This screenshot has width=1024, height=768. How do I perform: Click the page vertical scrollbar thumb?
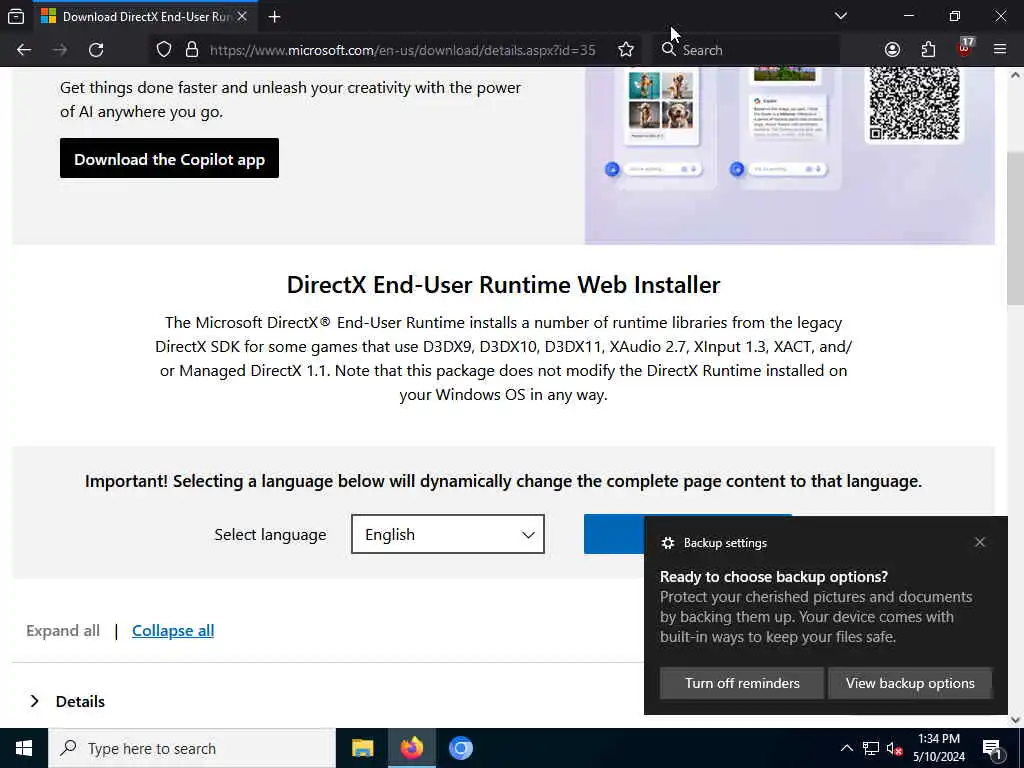(1016, 229)
